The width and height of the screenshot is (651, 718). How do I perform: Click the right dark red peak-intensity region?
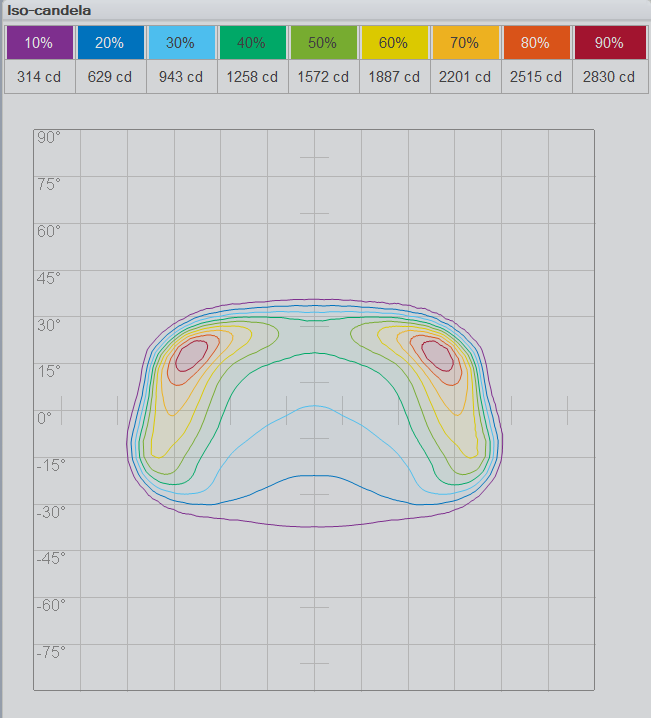437,355
